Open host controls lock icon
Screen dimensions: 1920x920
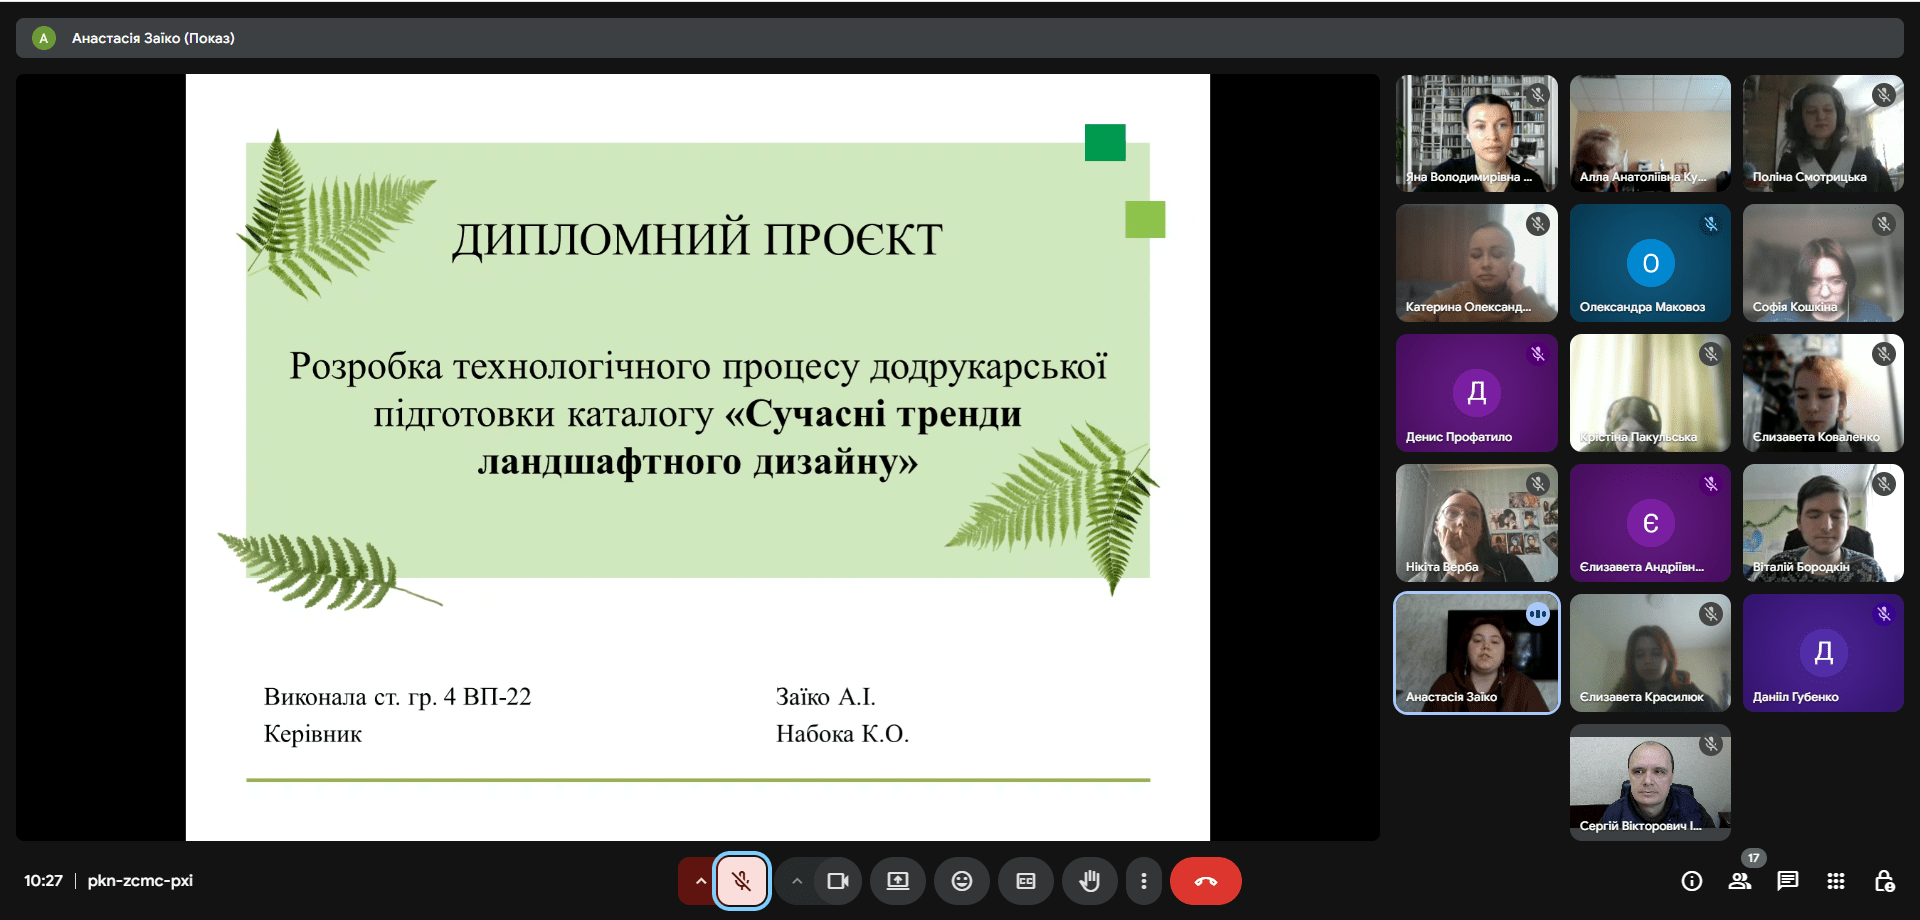[1884, 881]
